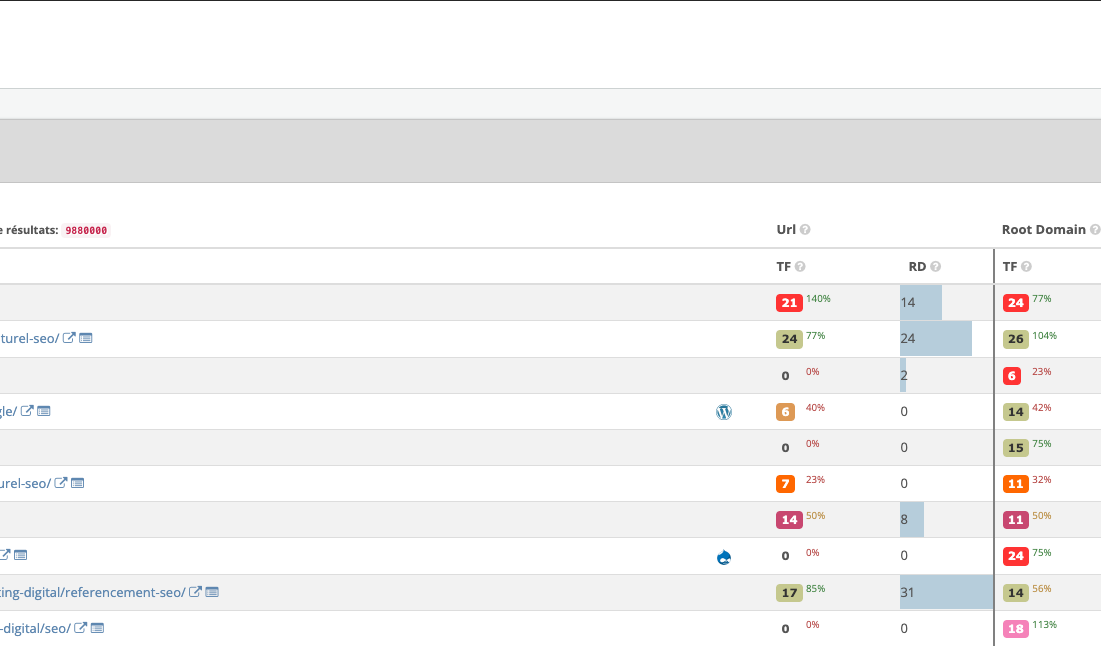The width and height of the screenshot is (1101, 661).
Task: Open help icon beside Root Domain header
Action: (x=1095, y=230)
